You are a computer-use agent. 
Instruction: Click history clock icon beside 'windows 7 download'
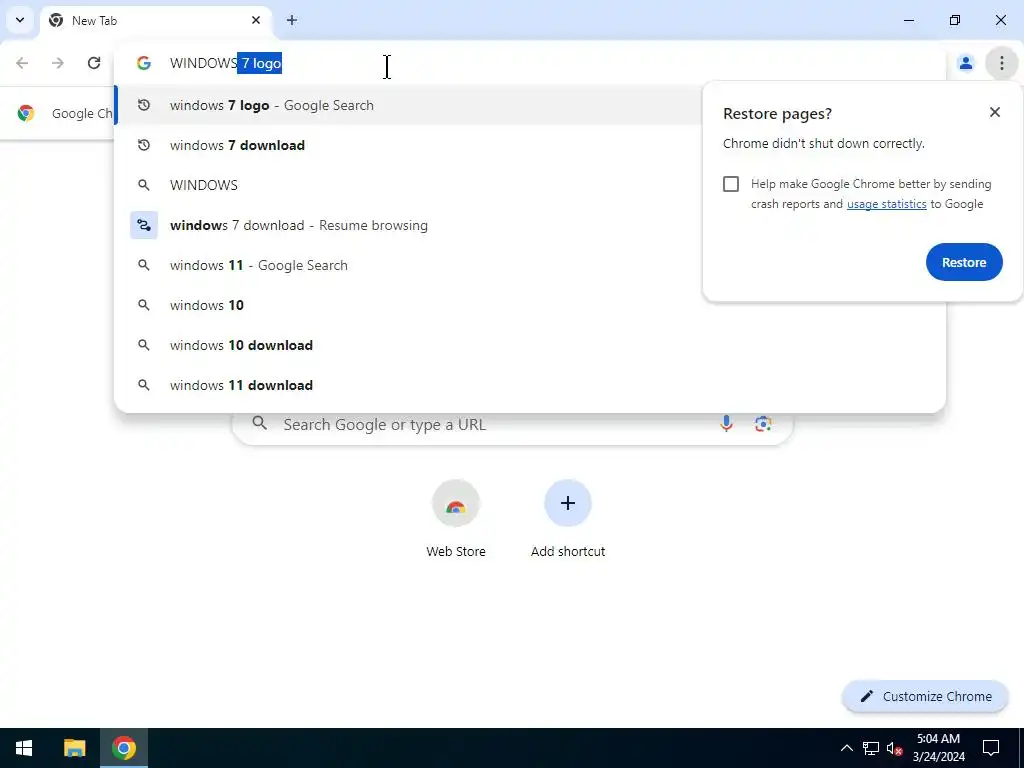tap(144, 145)
